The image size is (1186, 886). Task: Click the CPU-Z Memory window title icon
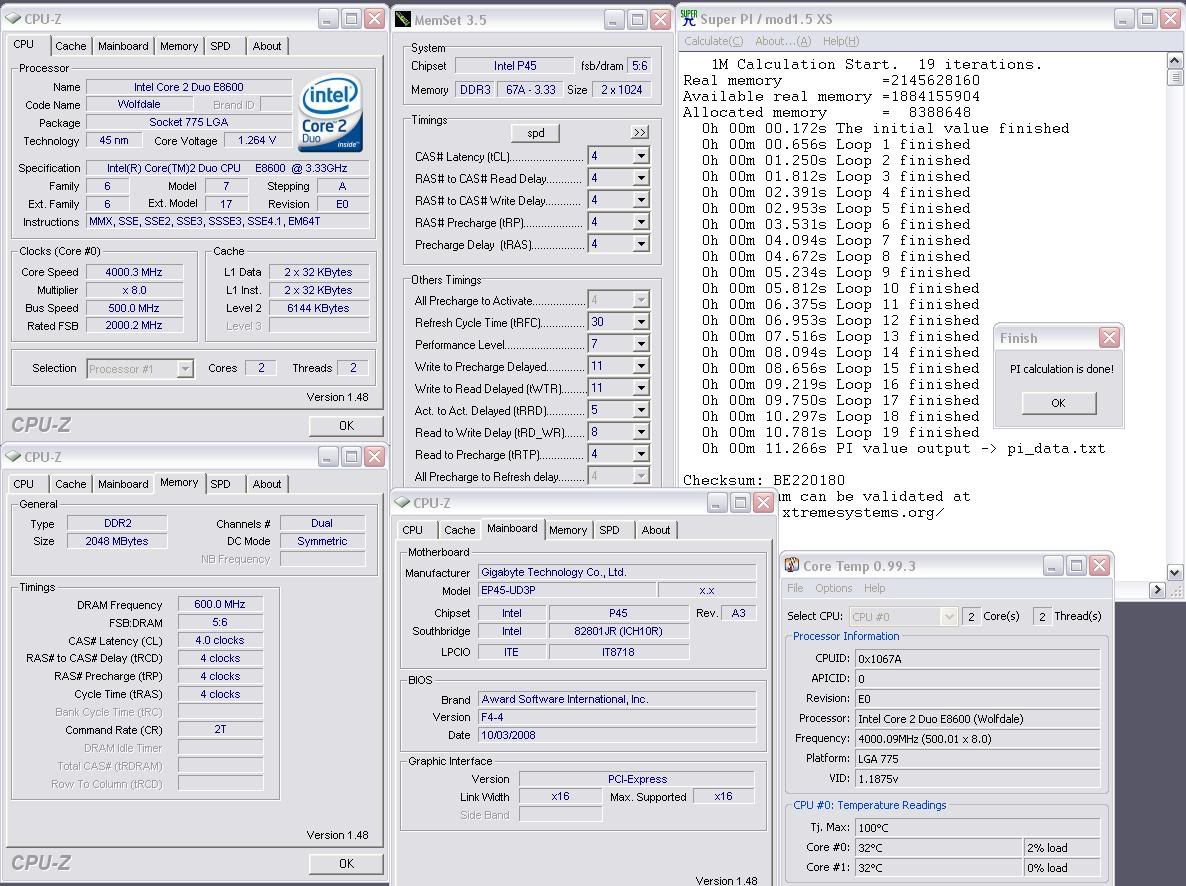(13, 456)
